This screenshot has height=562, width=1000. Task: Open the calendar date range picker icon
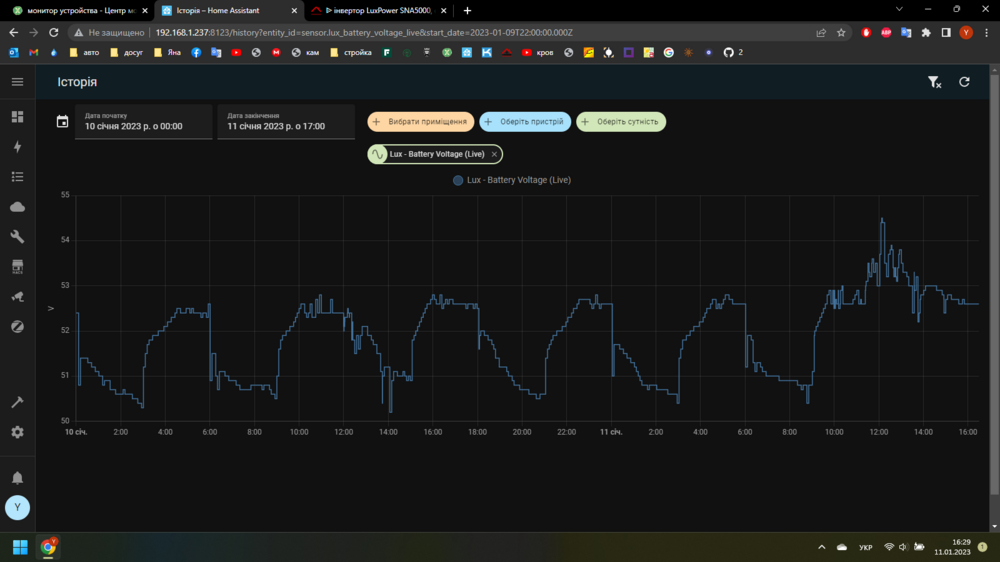(63, 122)
